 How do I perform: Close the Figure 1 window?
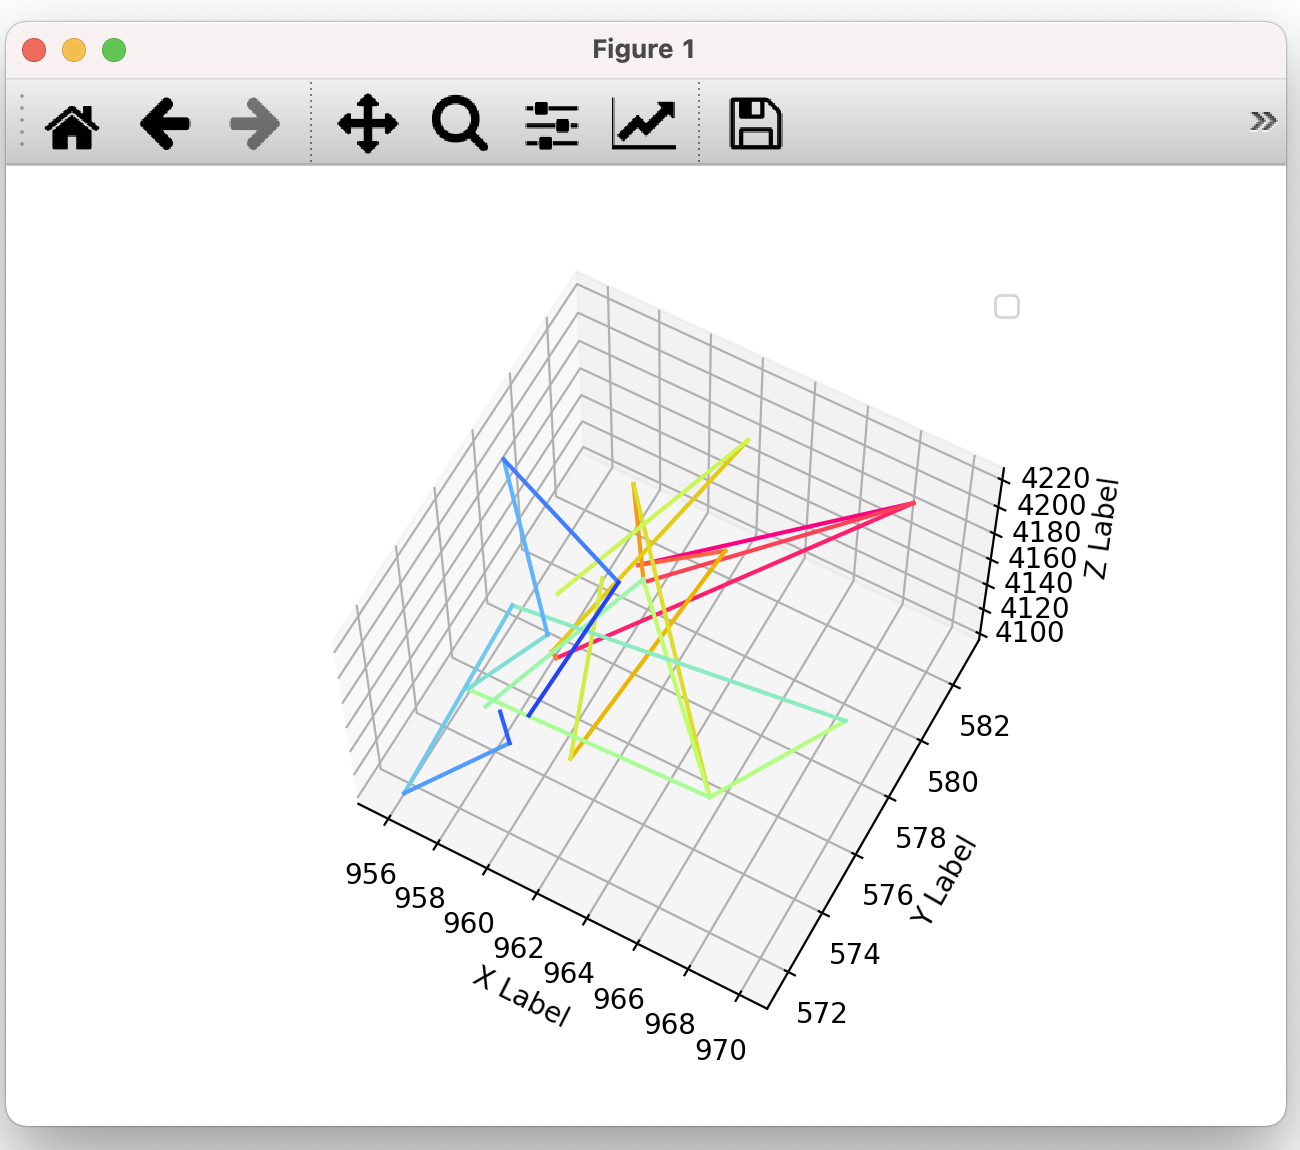coord(34,50)
